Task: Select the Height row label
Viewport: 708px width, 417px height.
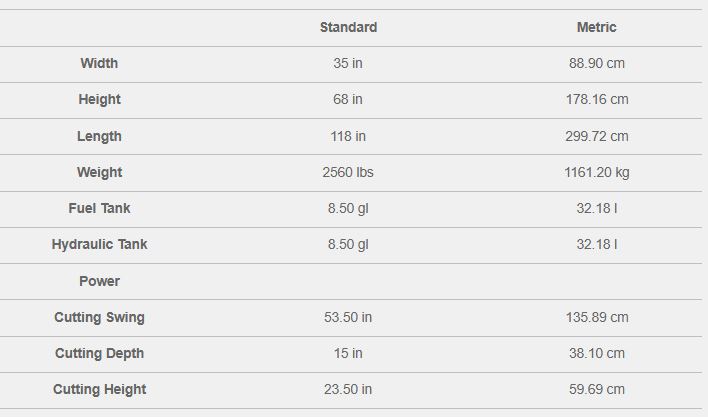Action: 99,99
